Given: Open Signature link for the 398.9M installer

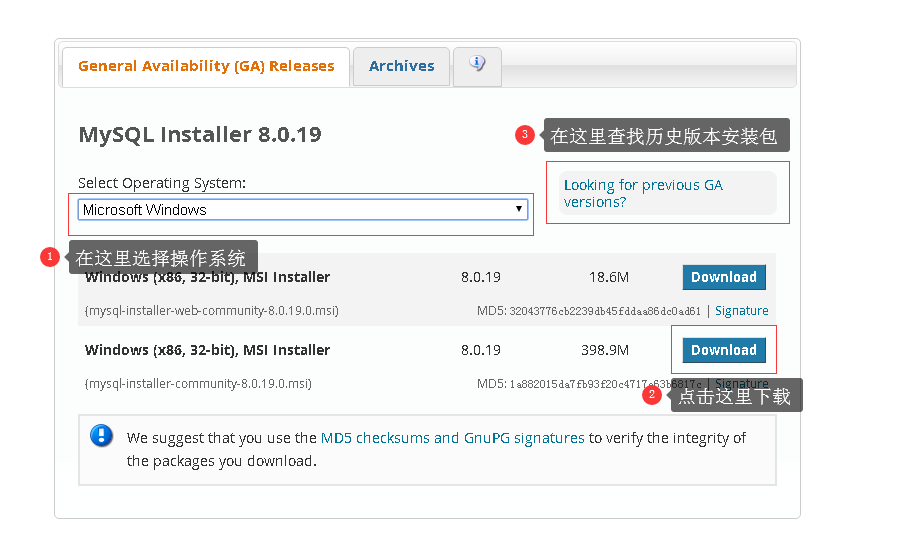Looking at the screenshot, I should pos(741,383).
